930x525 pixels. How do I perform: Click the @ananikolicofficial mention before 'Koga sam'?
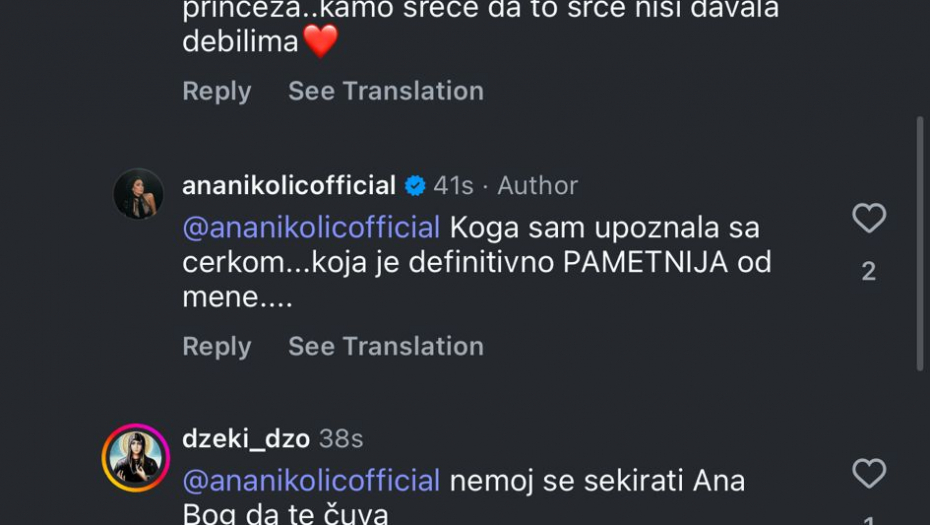click(x=311, y=227)
